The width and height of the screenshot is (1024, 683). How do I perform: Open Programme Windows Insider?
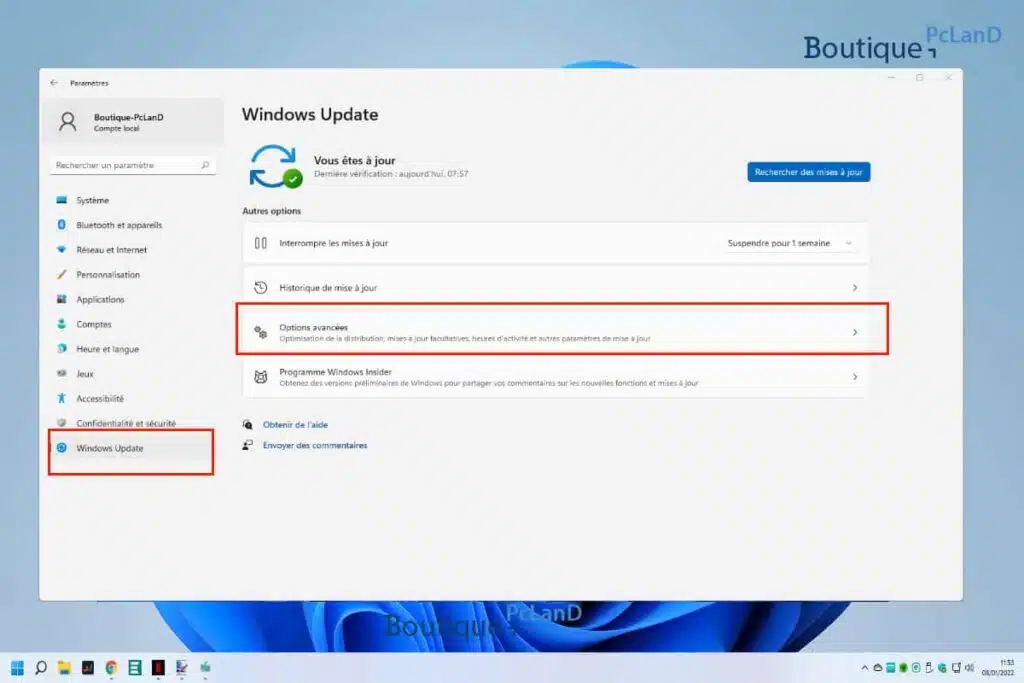click(555, 377)
